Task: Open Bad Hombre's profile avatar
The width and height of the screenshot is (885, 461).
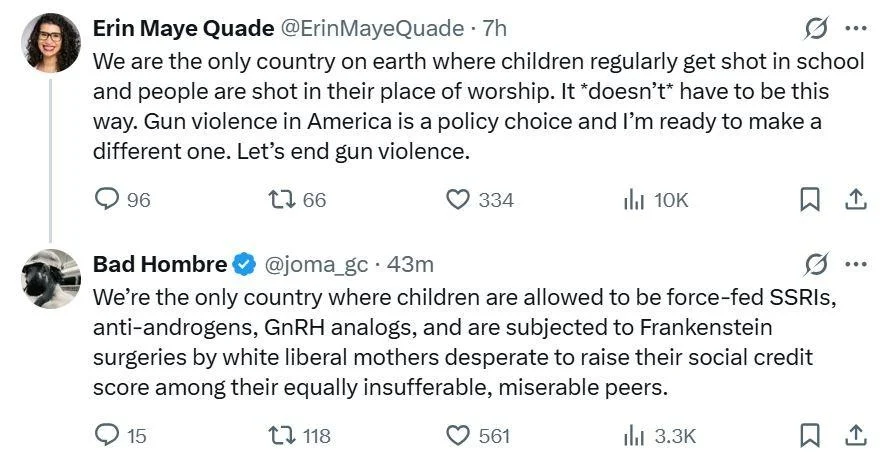Action: pyautogui.click(x=50, y=278)
